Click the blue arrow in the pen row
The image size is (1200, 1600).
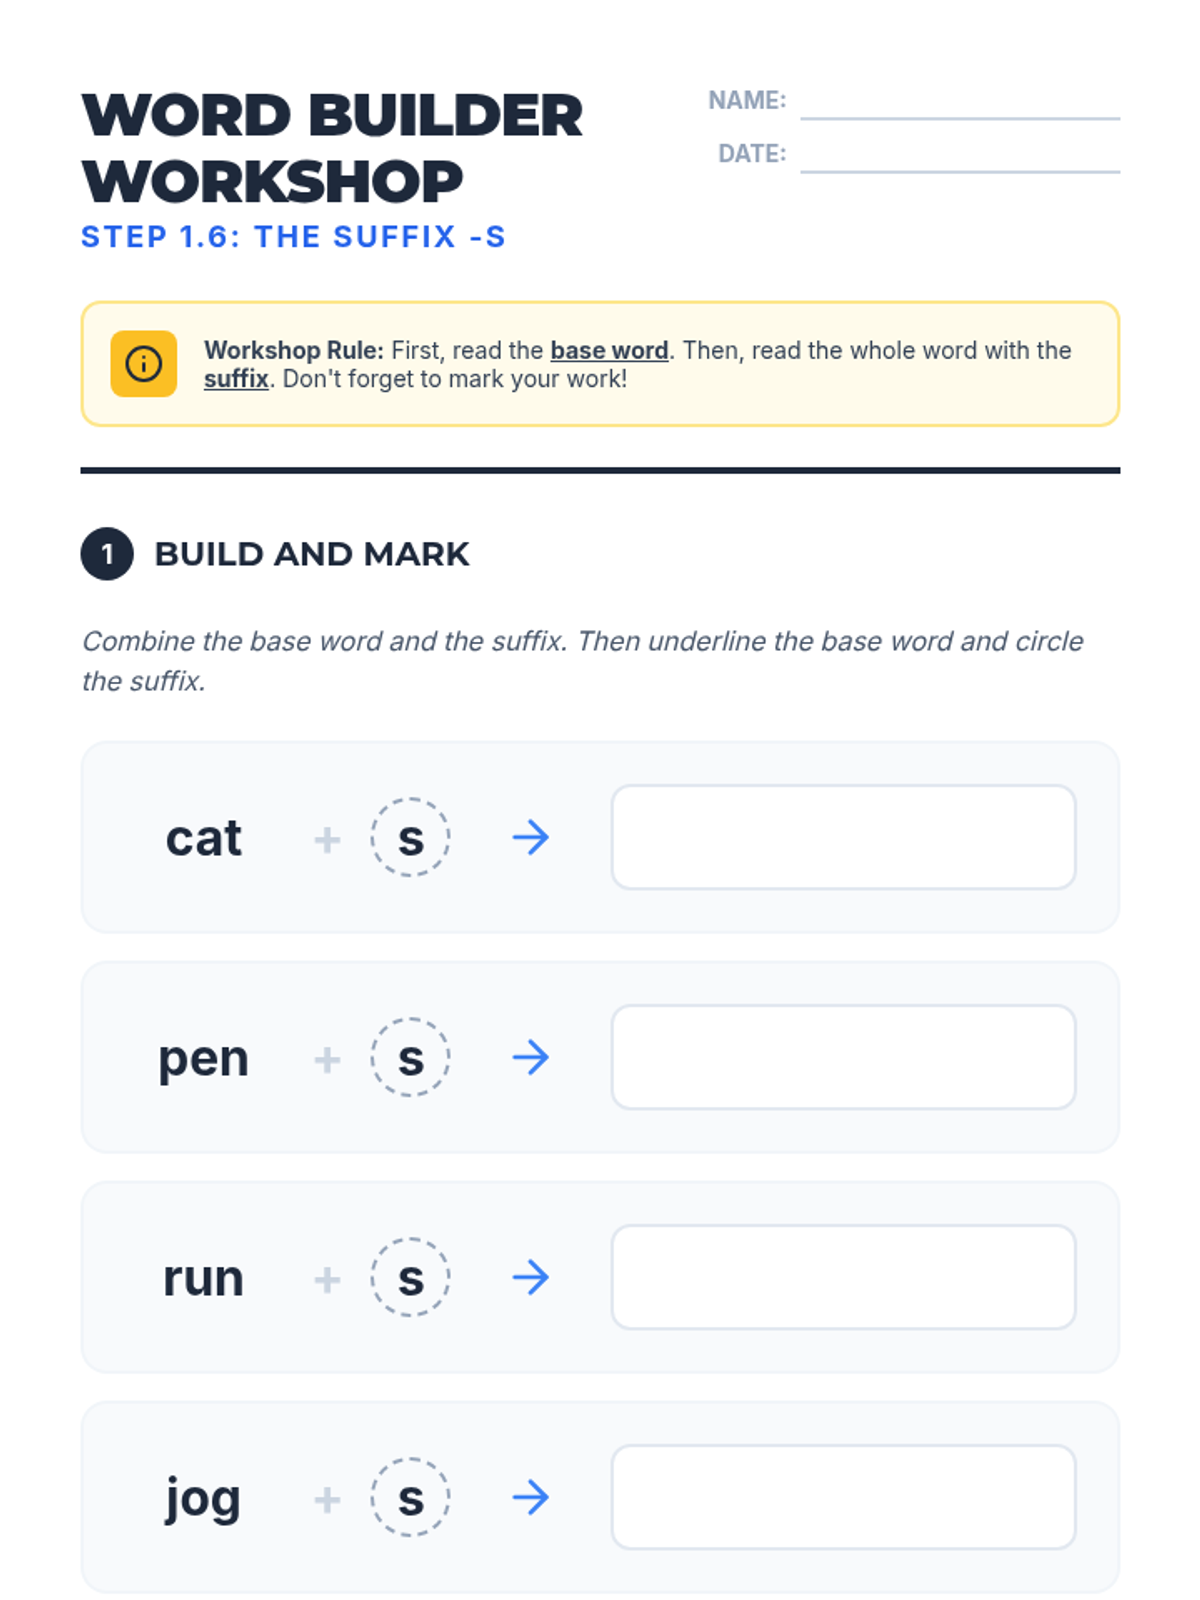(531, 1058)
